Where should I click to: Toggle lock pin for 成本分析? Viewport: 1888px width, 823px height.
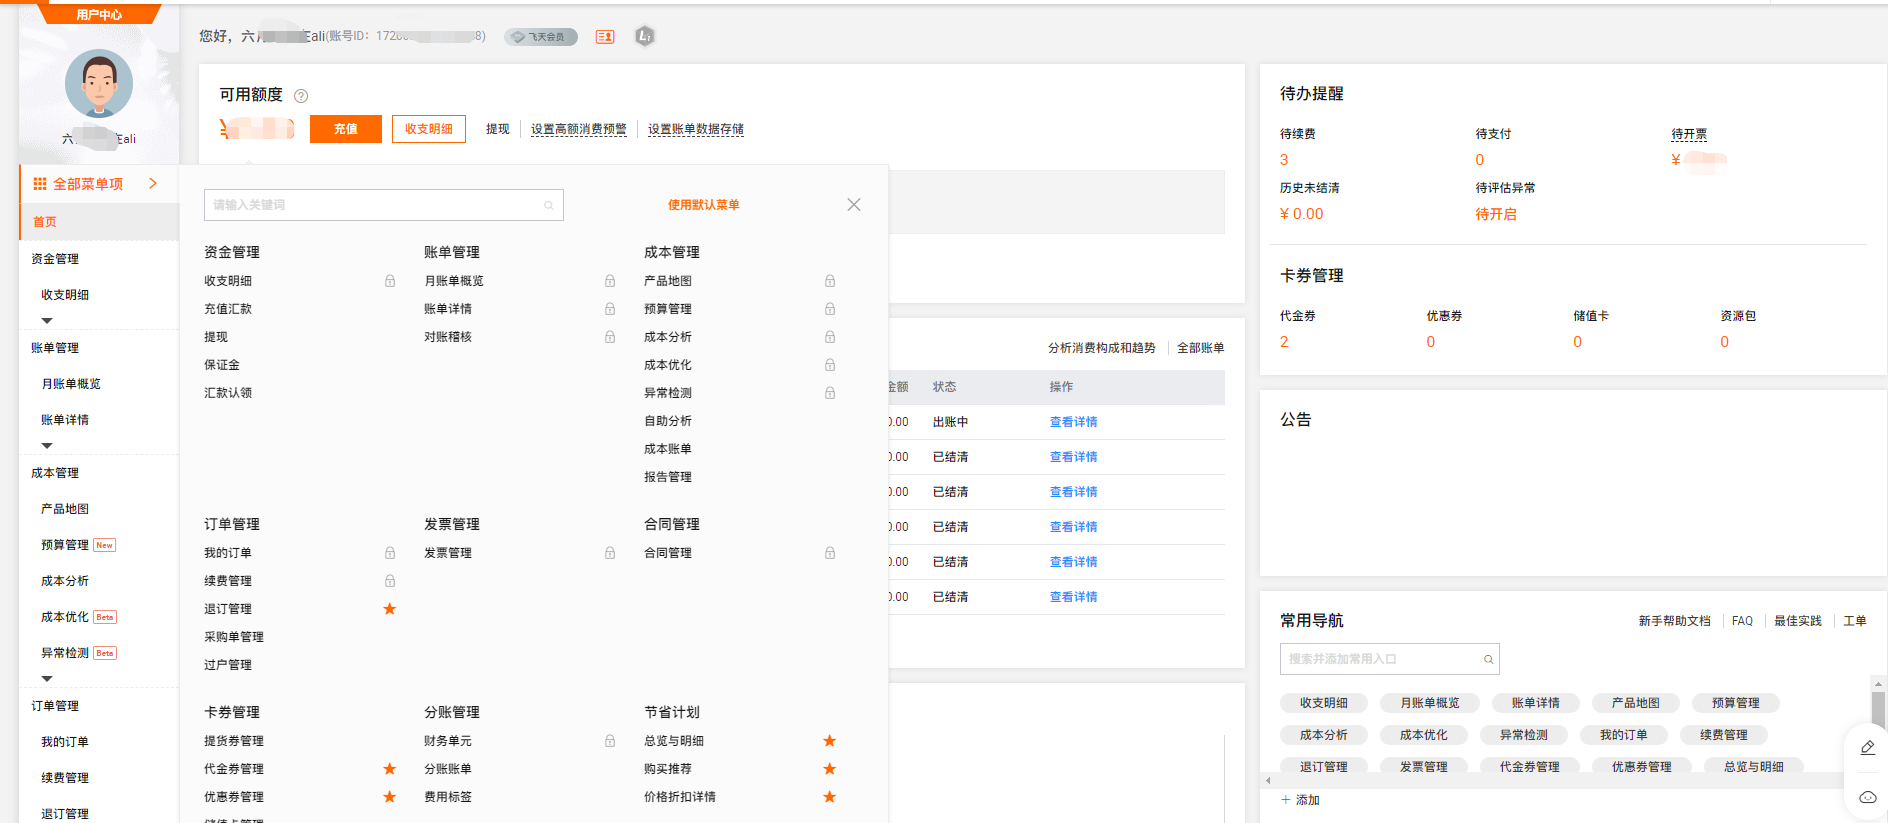(x=830, y=337)
